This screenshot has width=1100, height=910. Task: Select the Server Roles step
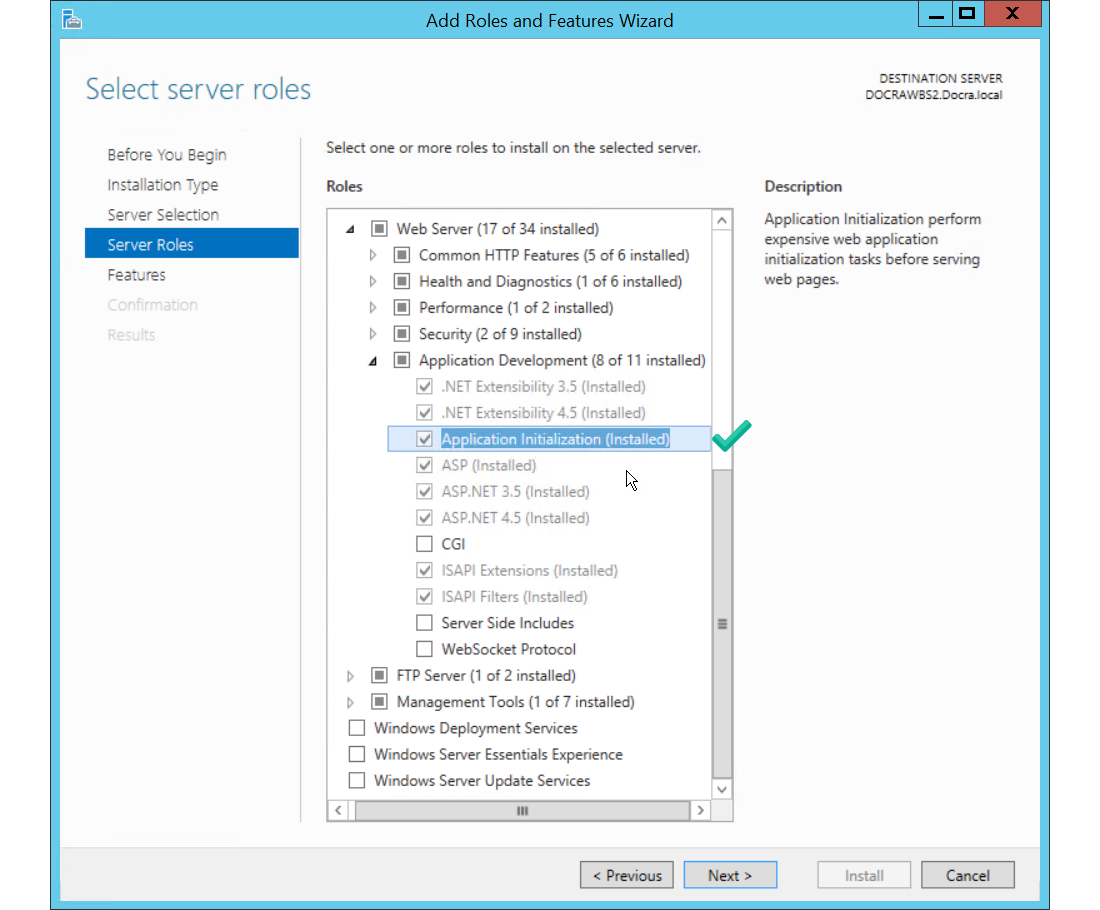(x=192, y=243)
